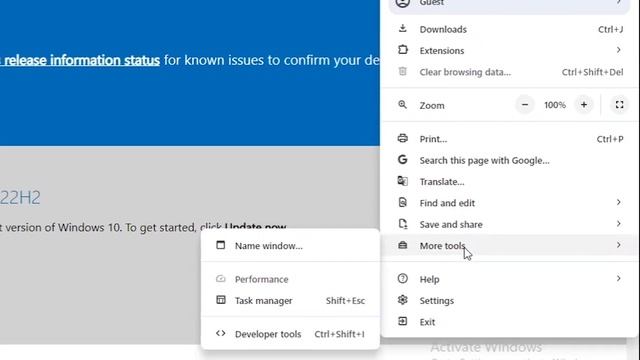Click the Find and edit icon
Screen dimensions: 640x360
click(402, 202)
